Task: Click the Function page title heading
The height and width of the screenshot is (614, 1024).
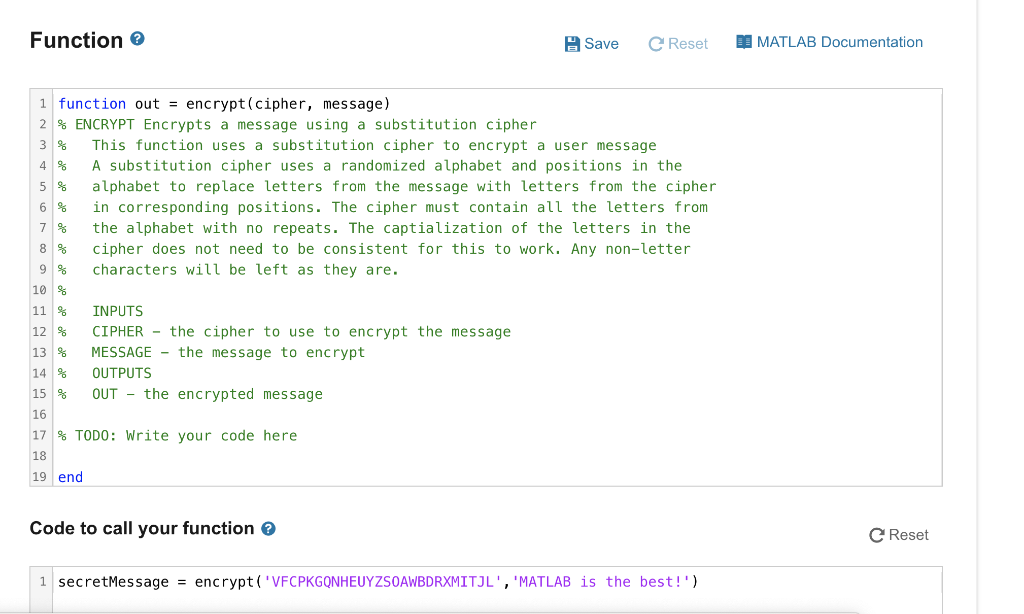Action: 74,39
